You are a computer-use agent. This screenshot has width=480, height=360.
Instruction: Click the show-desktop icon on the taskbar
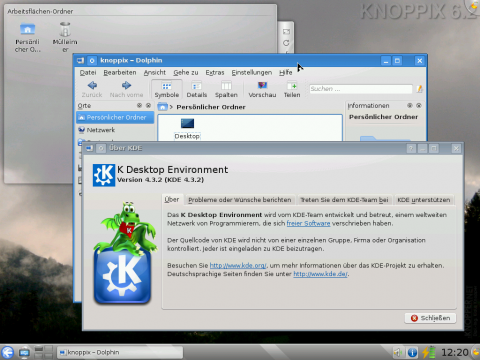click(x=24, y=352)
